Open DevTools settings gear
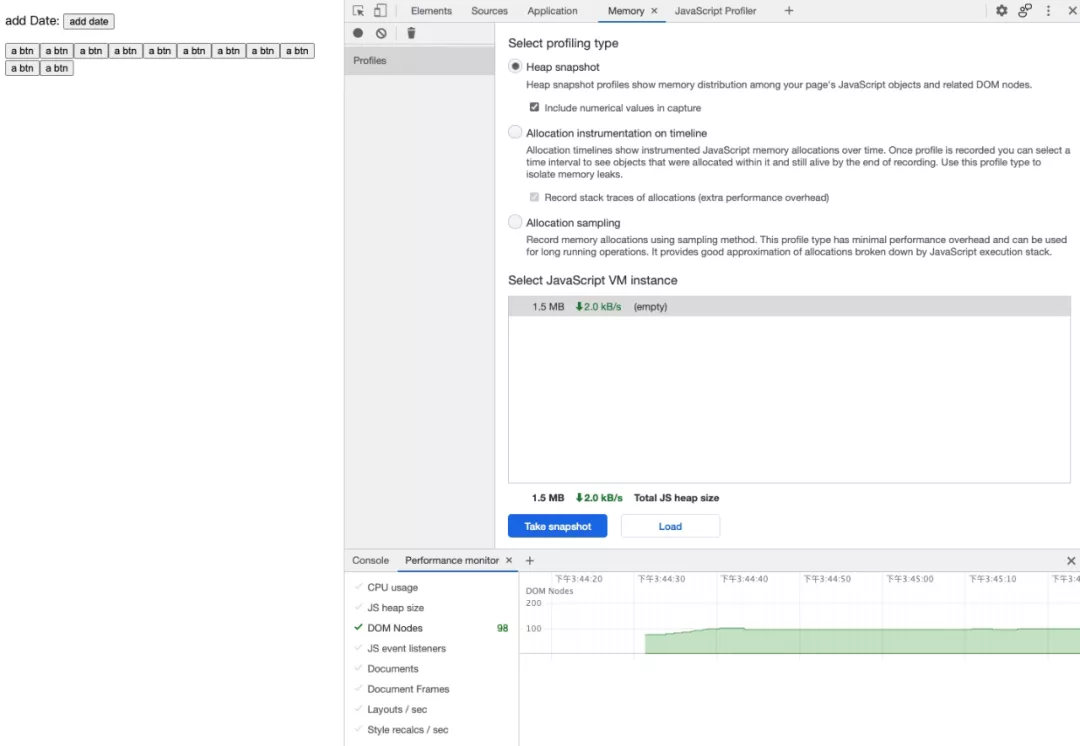Viewport: 1080px width, 746px height. coord(1001,11)
